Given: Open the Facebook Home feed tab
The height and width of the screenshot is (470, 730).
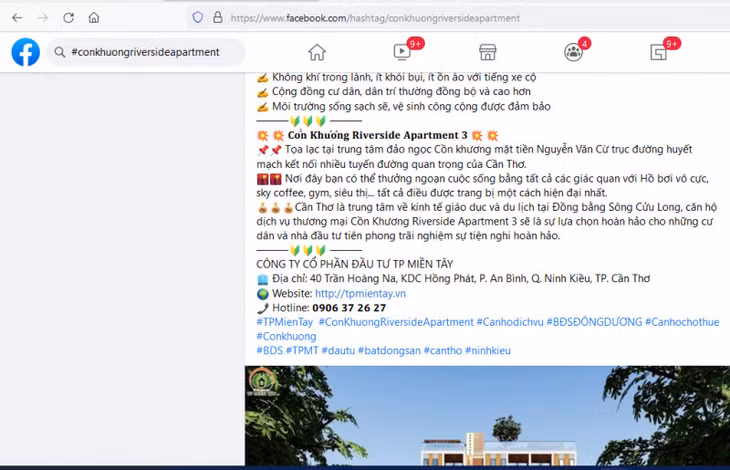Looking at the screenshot, I should click(x=317, y=52).
